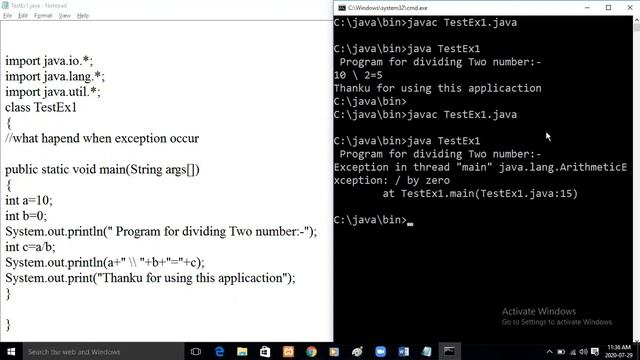Open the Windows Start menu
Image resolution: width=640 pixels, height=360 pixels.
(11, 351)
